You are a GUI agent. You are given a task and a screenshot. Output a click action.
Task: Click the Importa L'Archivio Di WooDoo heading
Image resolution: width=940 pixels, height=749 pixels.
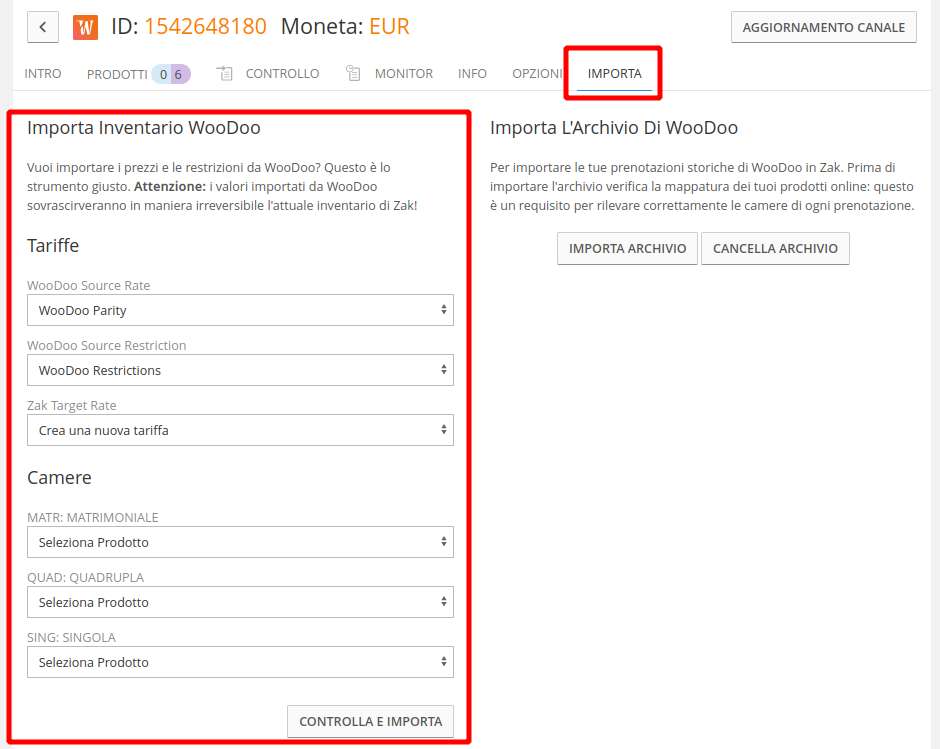coord(614,128)
